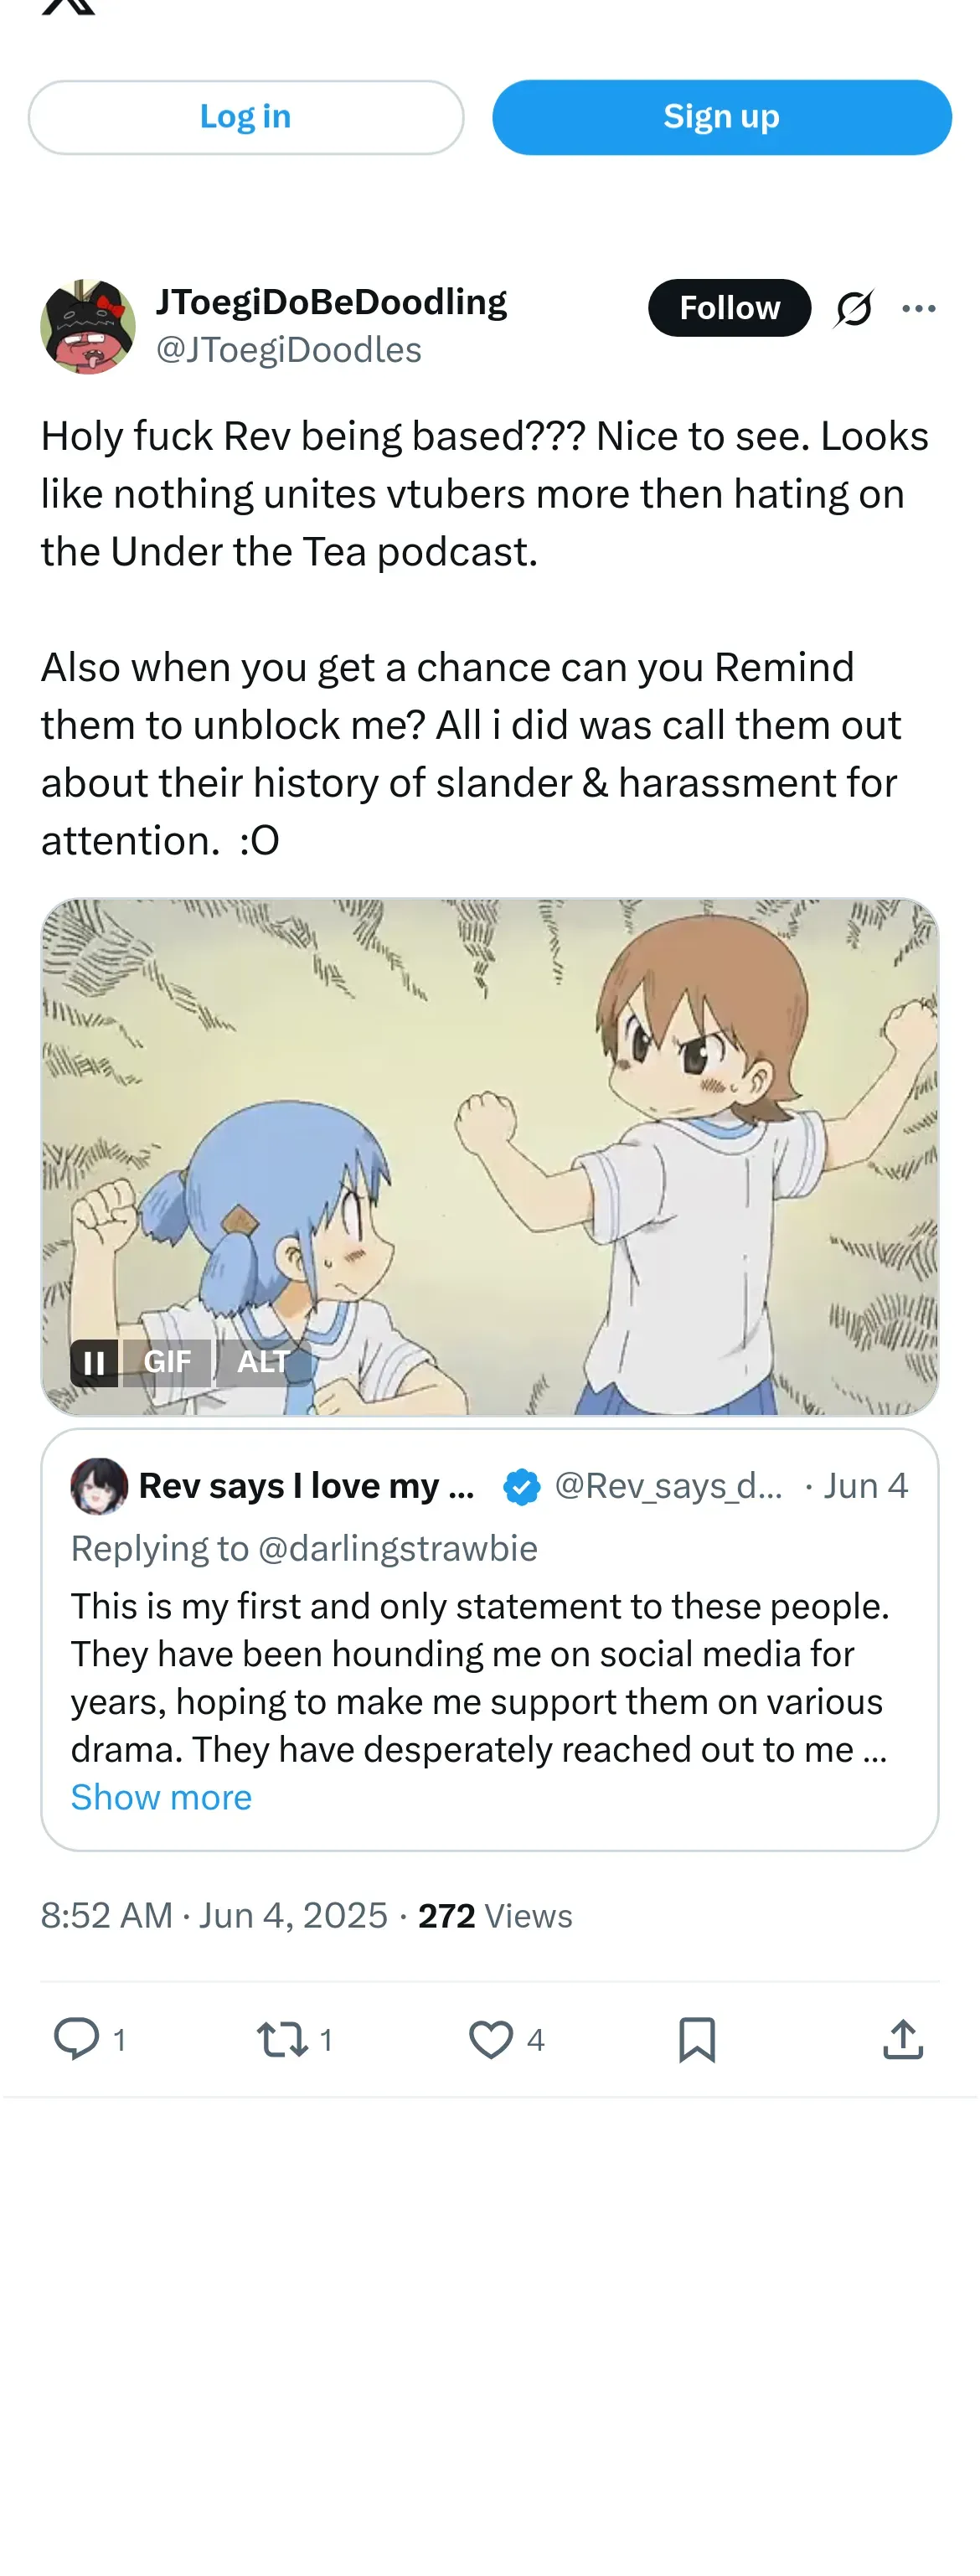Viewport: 980px width, 2576px height.
Task: Click the reply speech bubble icon
Action: [x=77, y=2039]
